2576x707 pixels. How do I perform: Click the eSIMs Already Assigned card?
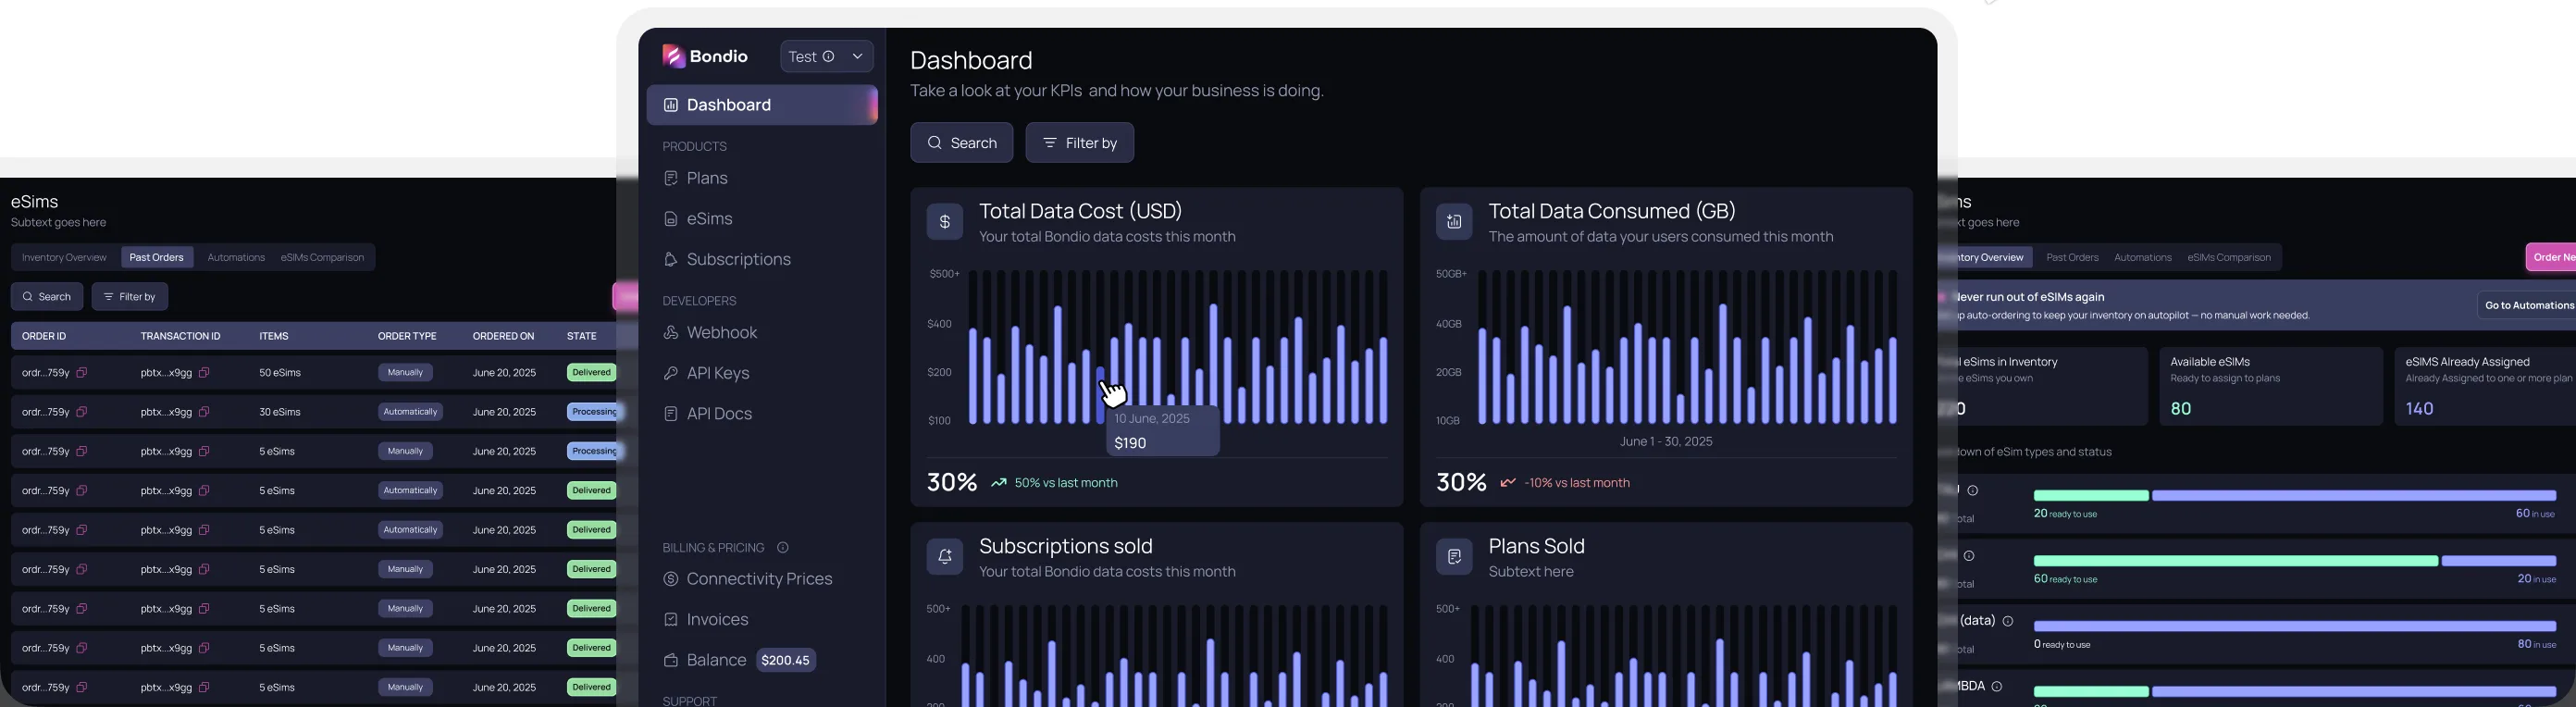[x=2485, y=387]
